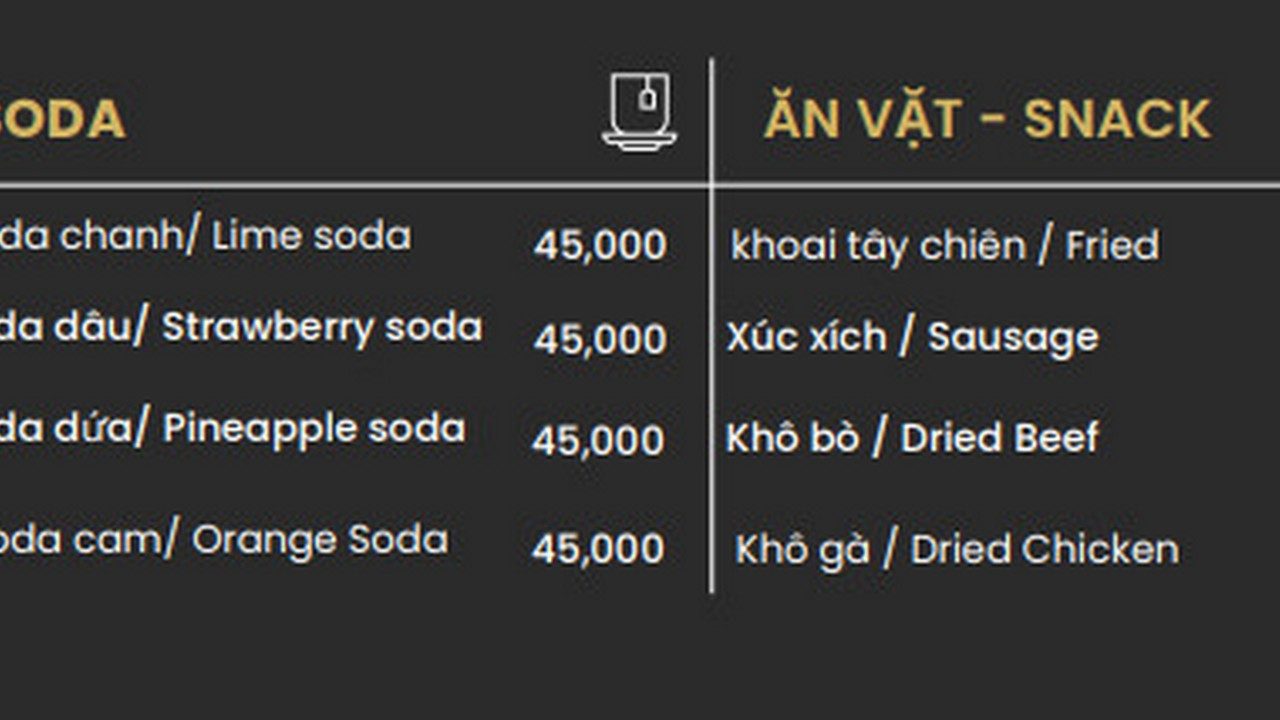Click the word Sausage
1280x720 pixels.
pyautogui.click(x=1012, y=338)
